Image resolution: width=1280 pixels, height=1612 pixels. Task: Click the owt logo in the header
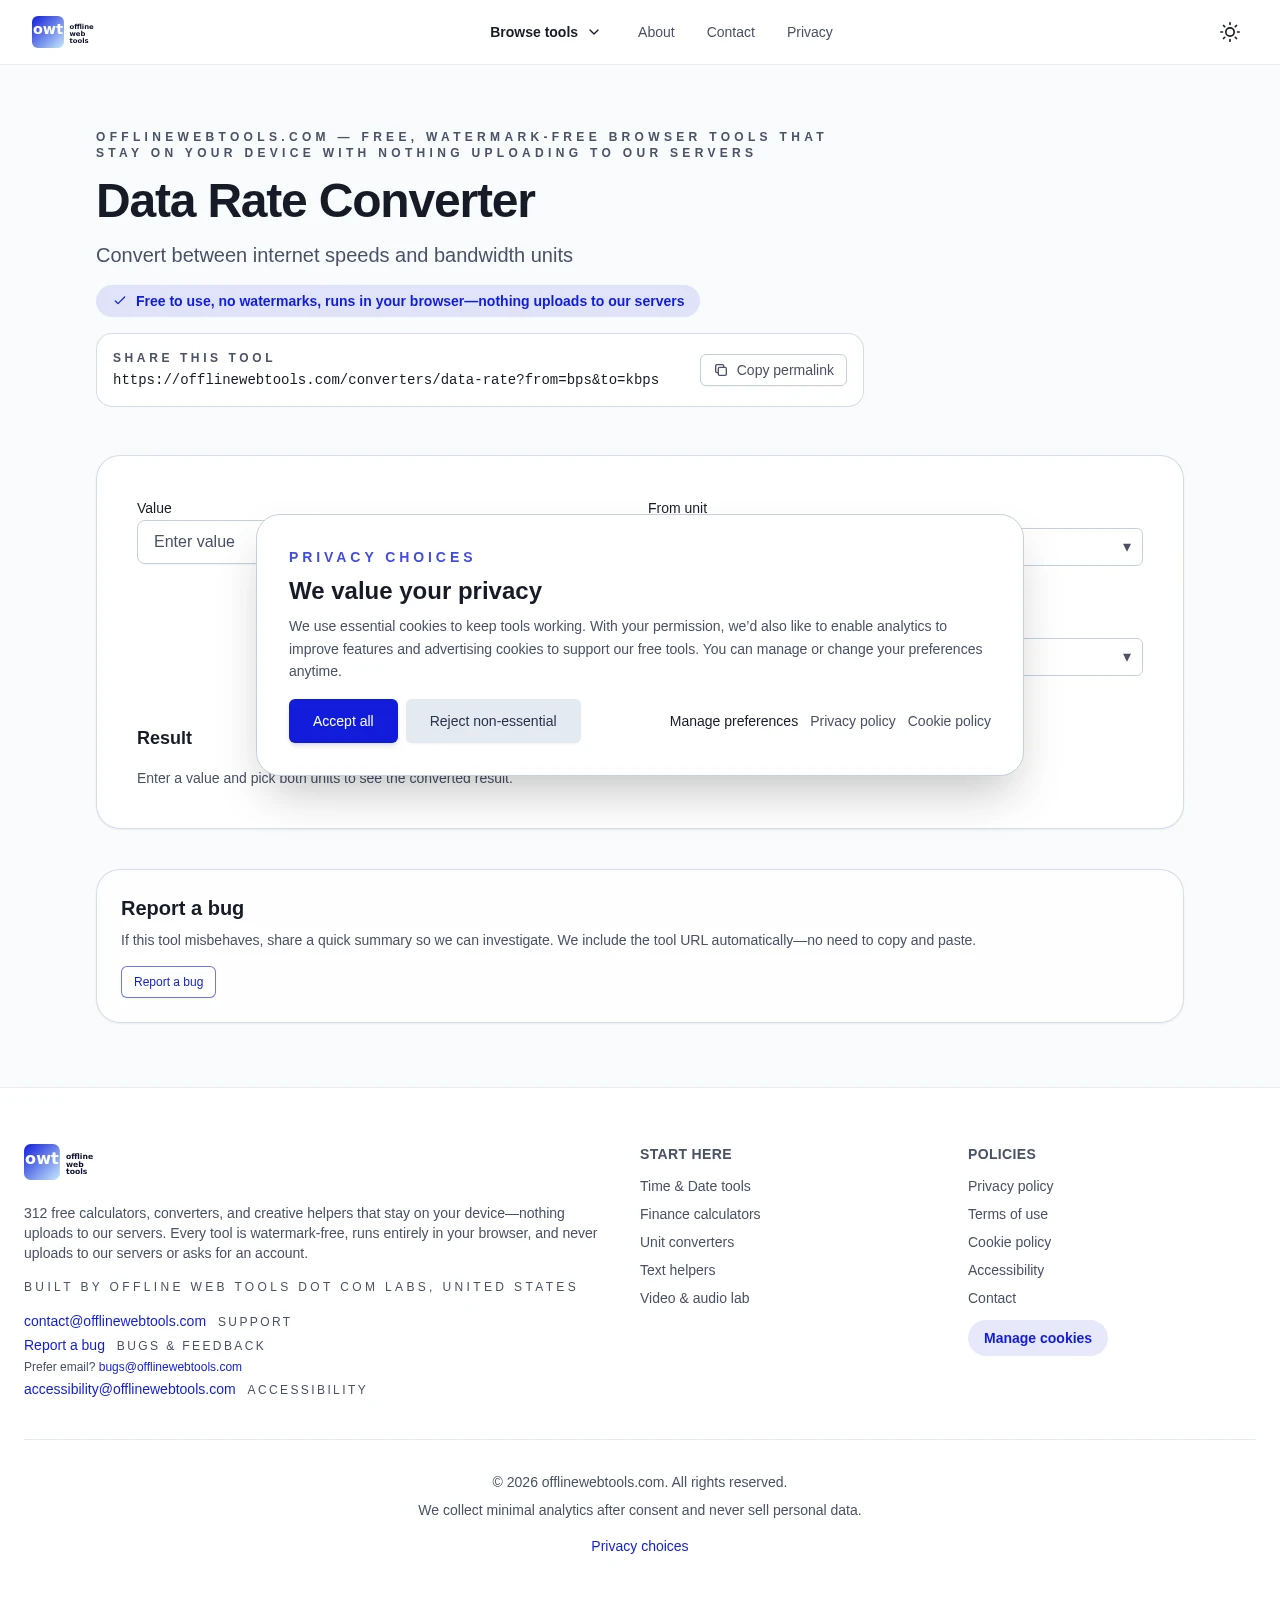[62, 32]
